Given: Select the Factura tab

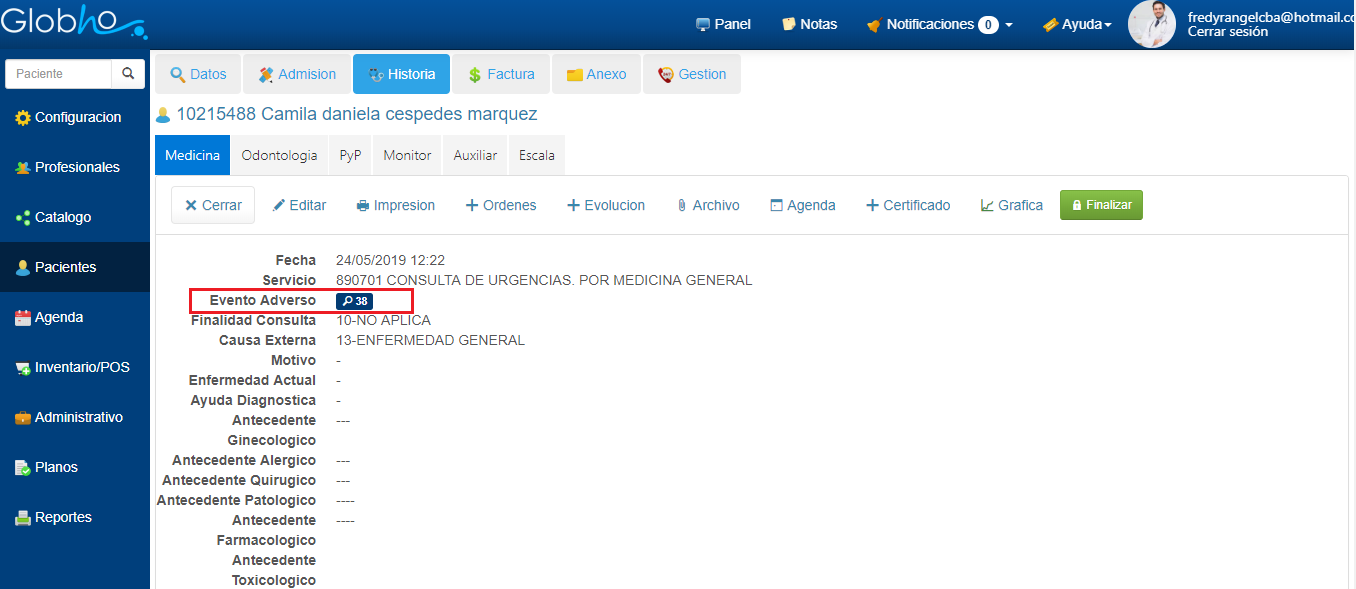Looking at the screenshot, I should tap(500, 74).
